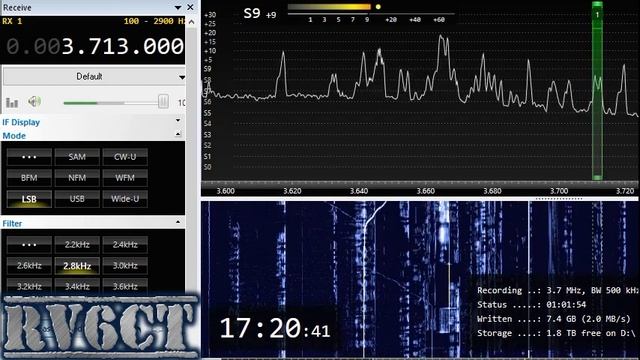Click the S9 +9 signal meter reading
The height and width of the screenshot is (360, 640).
pos(260,14)
